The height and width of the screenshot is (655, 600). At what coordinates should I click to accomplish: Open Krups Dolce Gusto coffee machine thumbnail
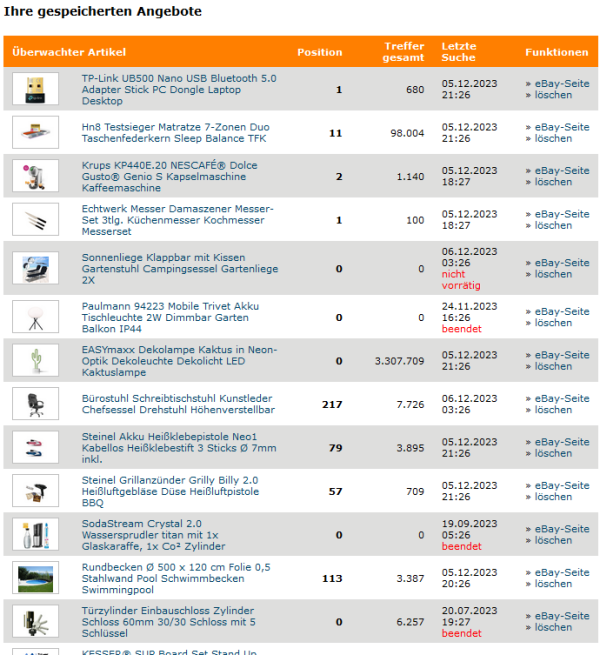(x=36, y=176)
